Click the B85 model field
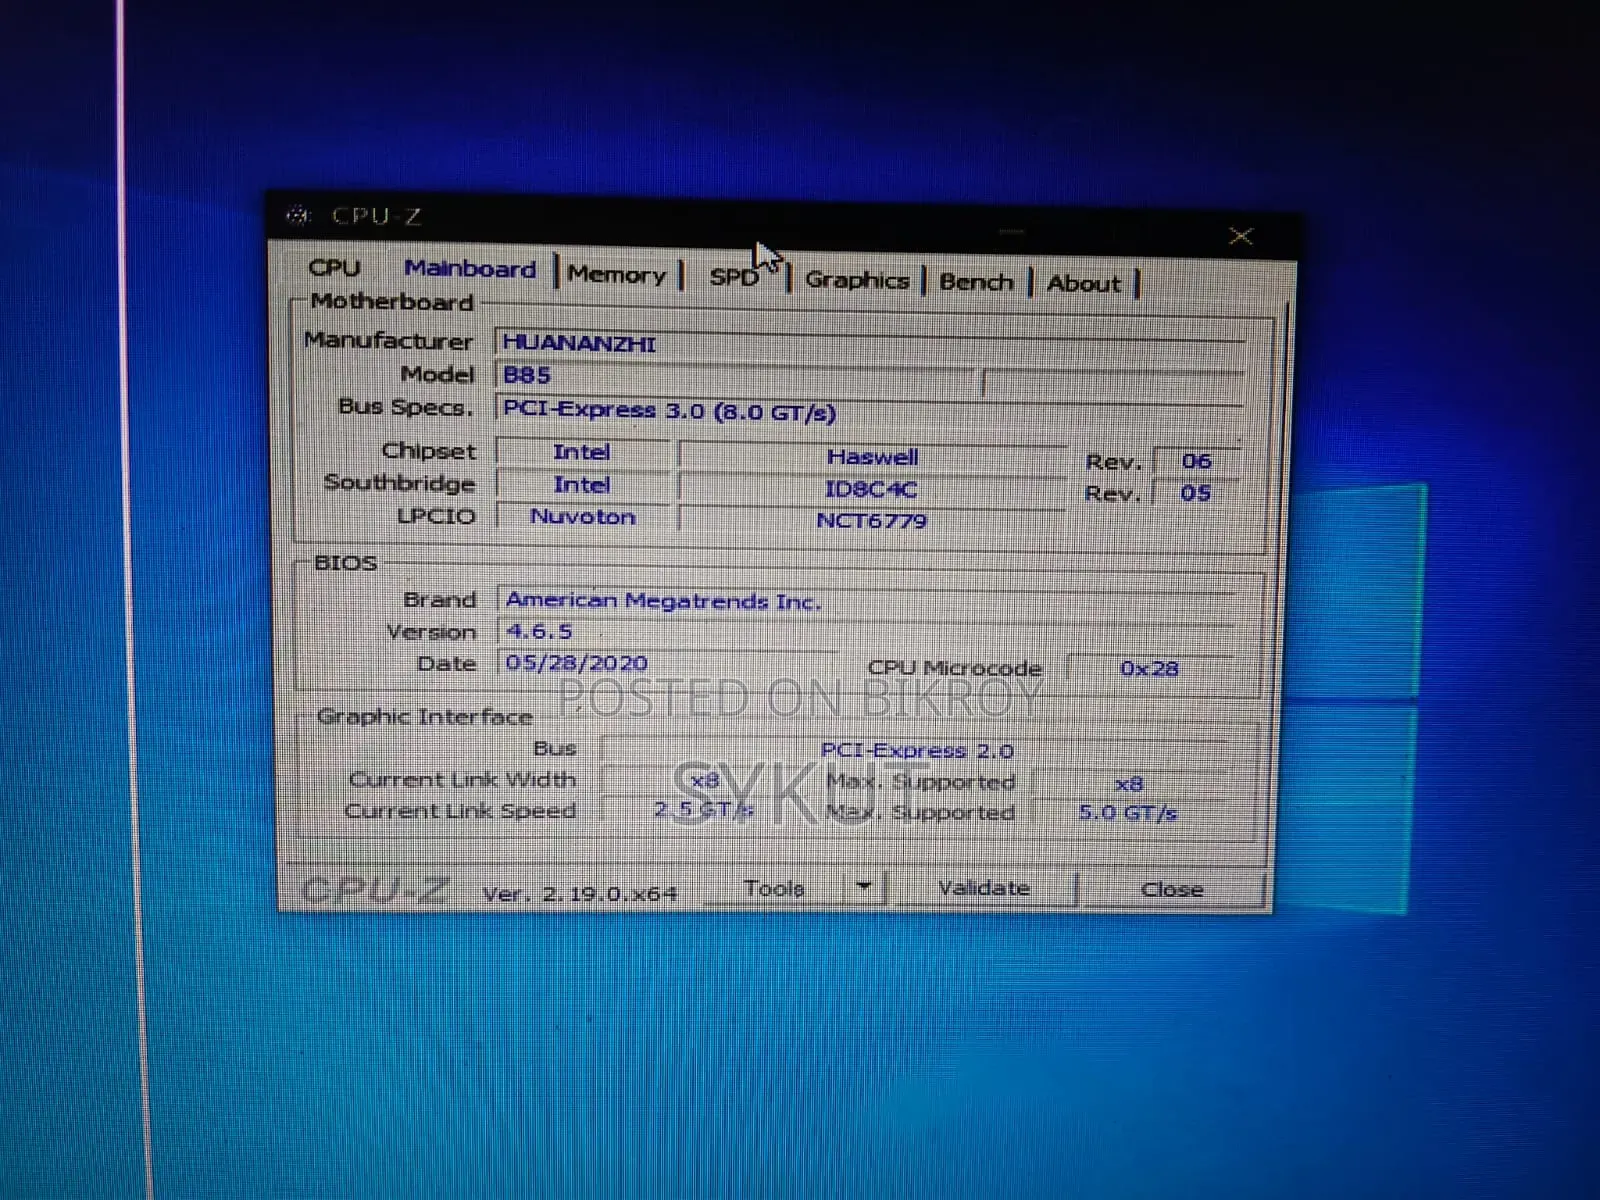 [x=734, y=376]
